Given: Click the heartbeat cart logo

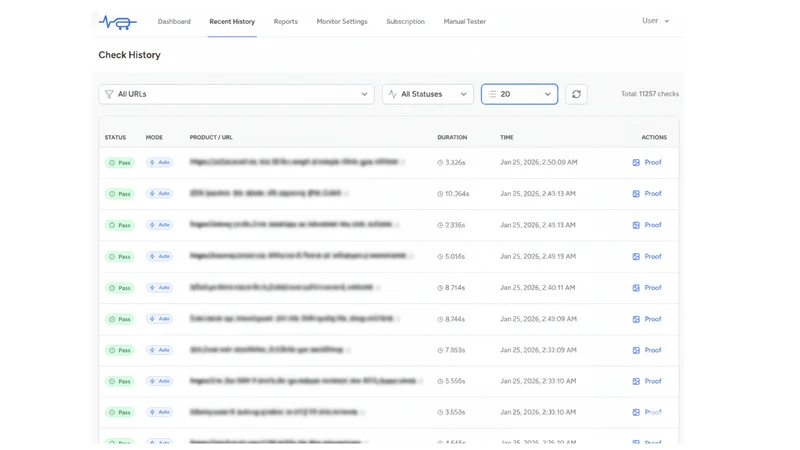Looking at the screenshot, I should [118, 22].
